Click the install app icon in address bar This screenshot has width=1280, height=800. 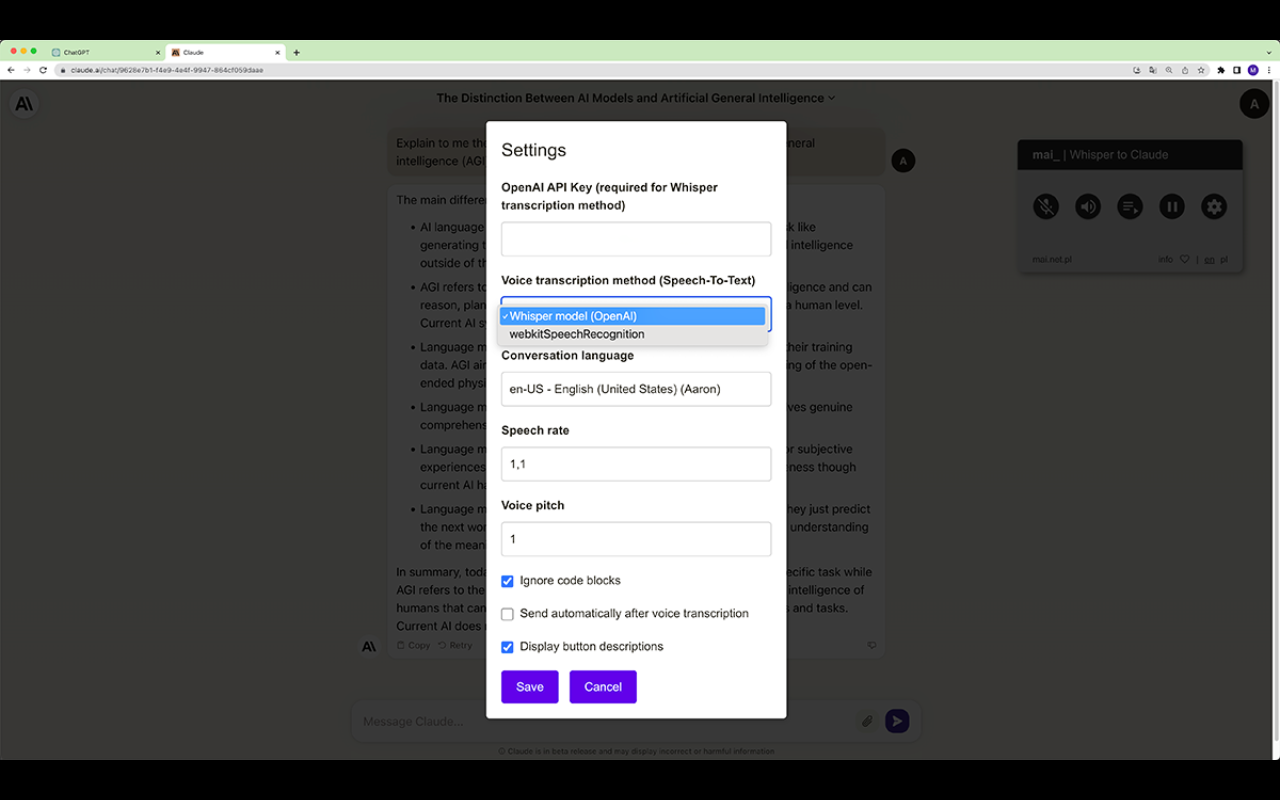pos(1137,70)
